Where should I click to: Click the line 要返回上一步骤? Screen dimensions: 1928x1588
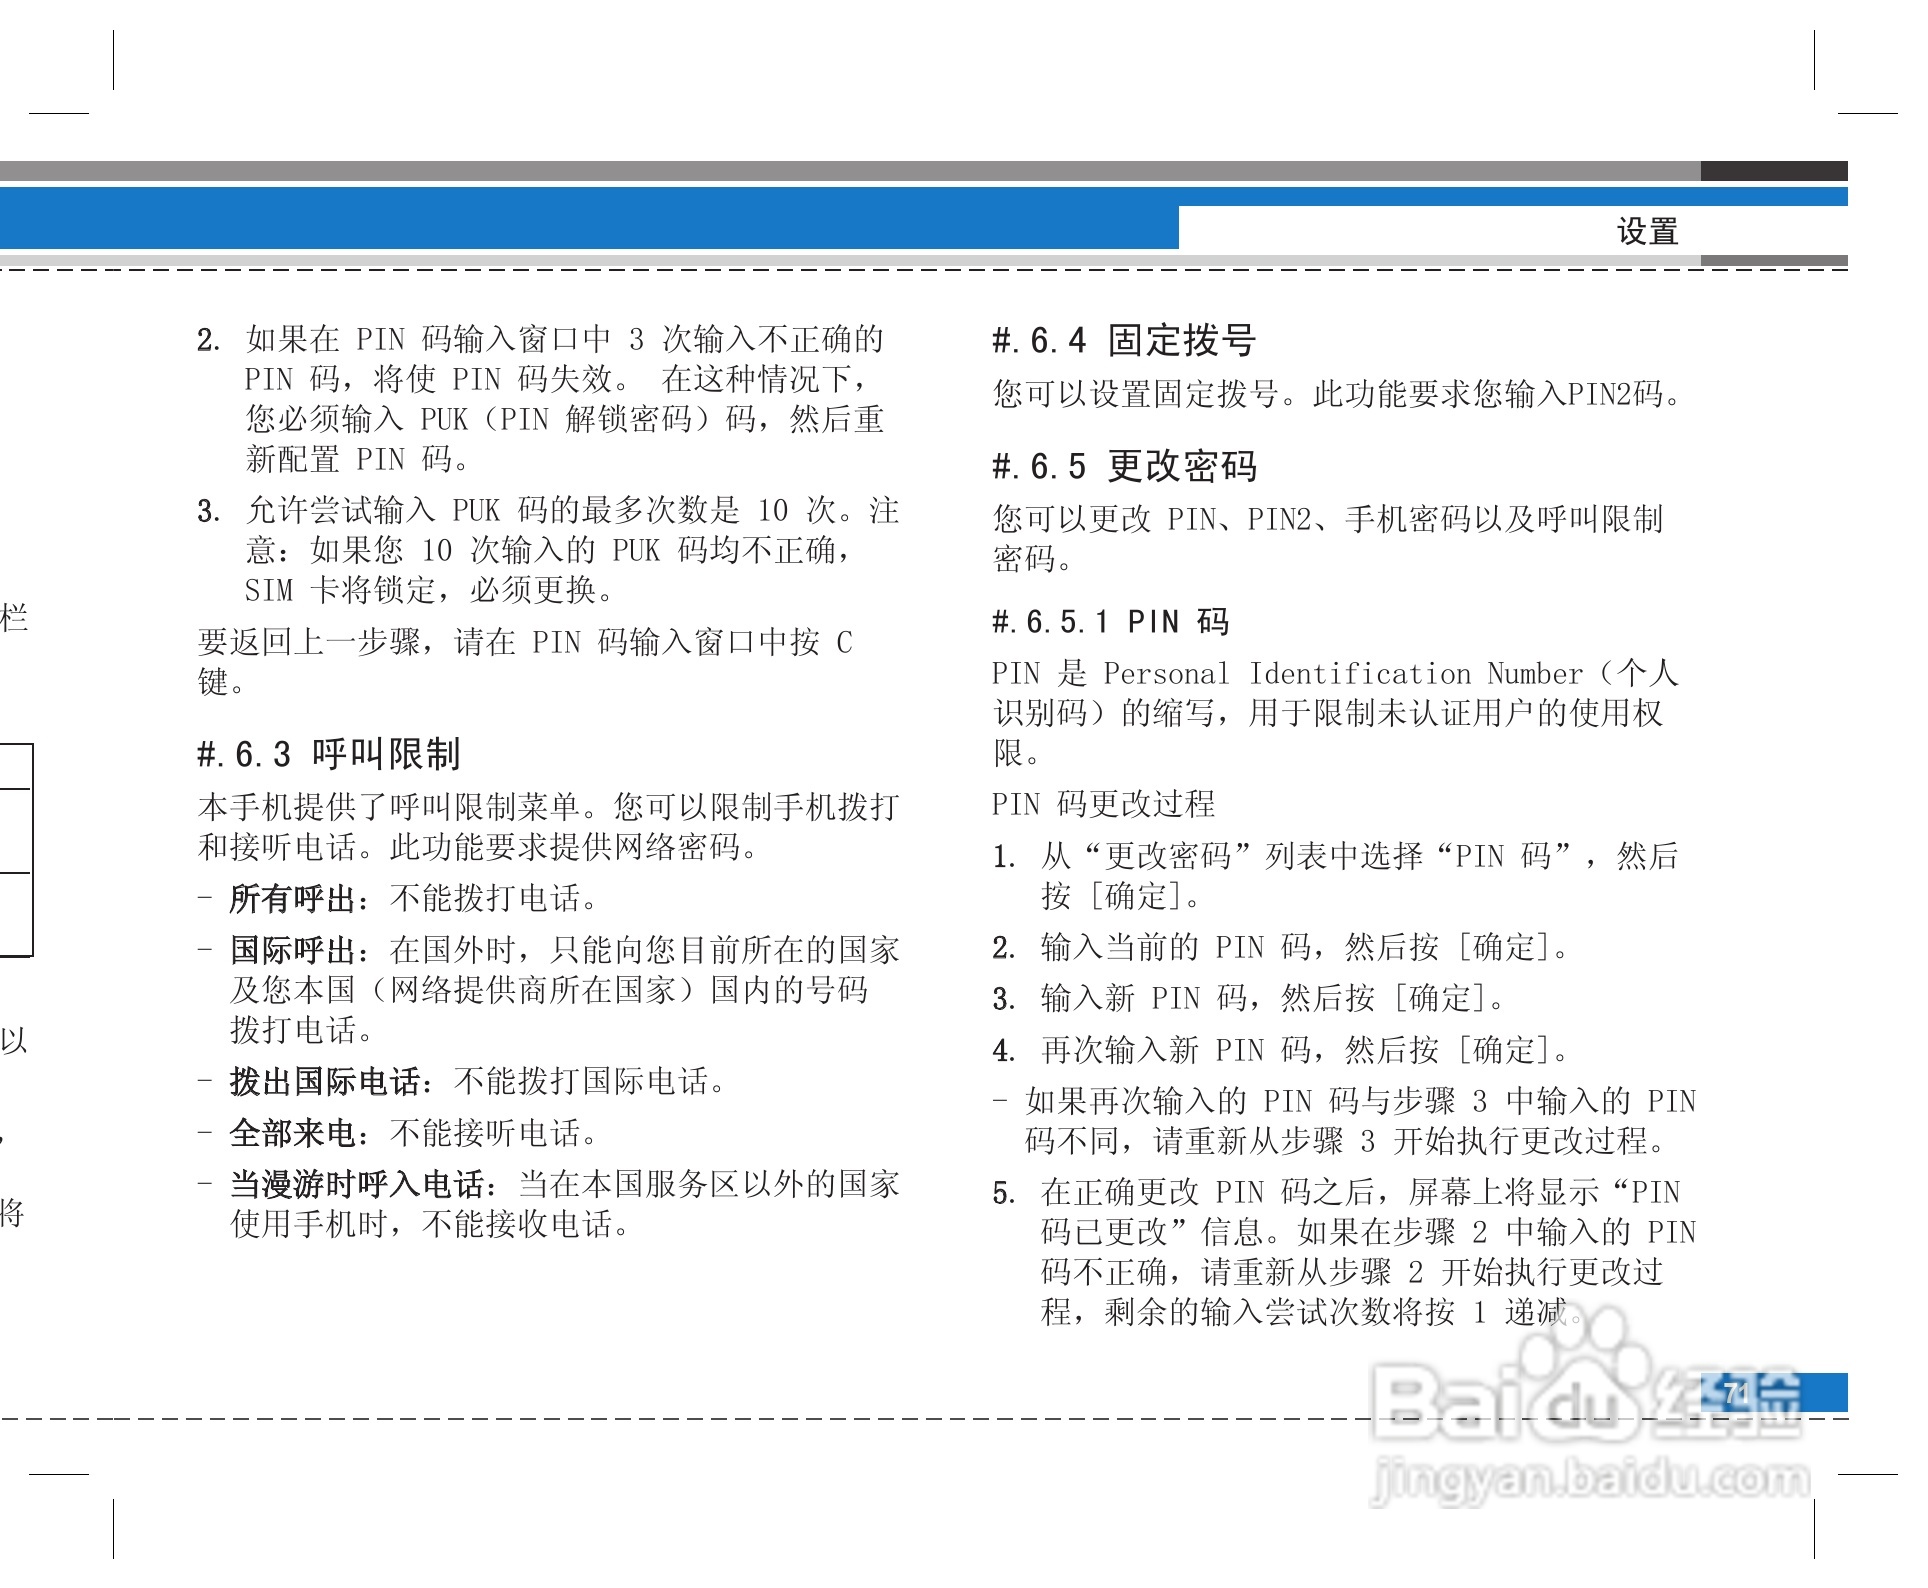(x=525, y=641)
